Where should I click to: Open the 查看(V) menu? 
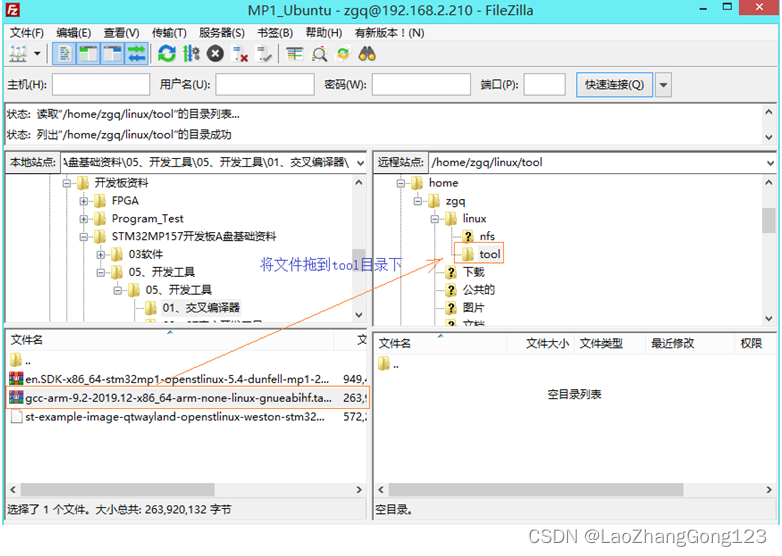pos(121,33)
